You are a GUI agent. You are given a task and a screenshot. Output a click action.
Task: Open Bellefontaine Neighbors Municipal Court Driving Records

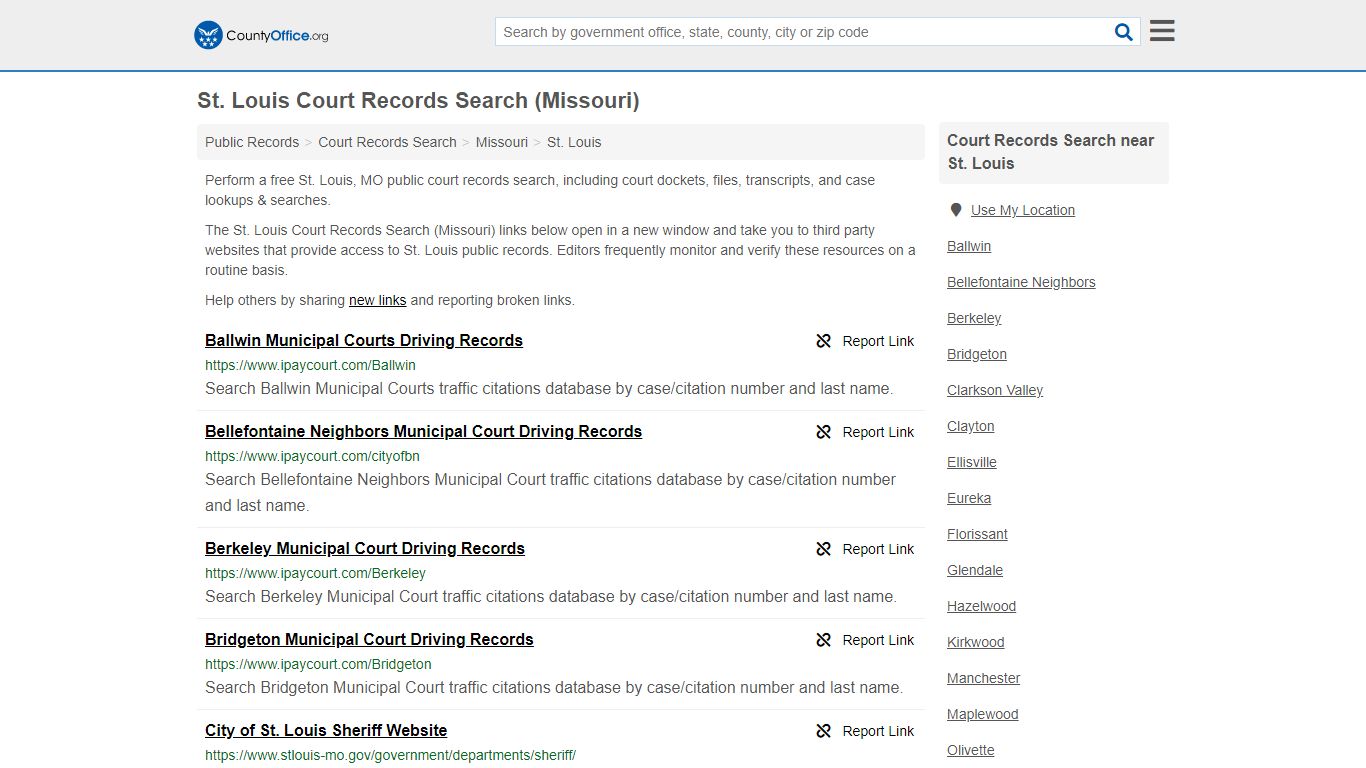(423, 431)
